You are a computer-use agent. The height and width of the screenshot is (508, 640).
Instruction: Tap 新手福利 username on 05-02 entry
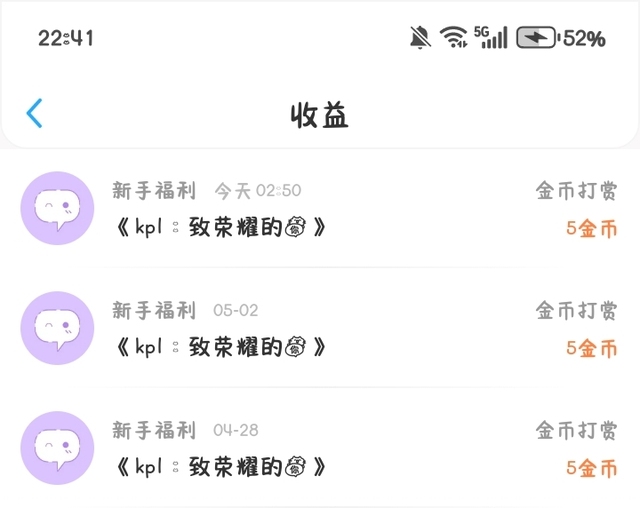click(154, 310)
